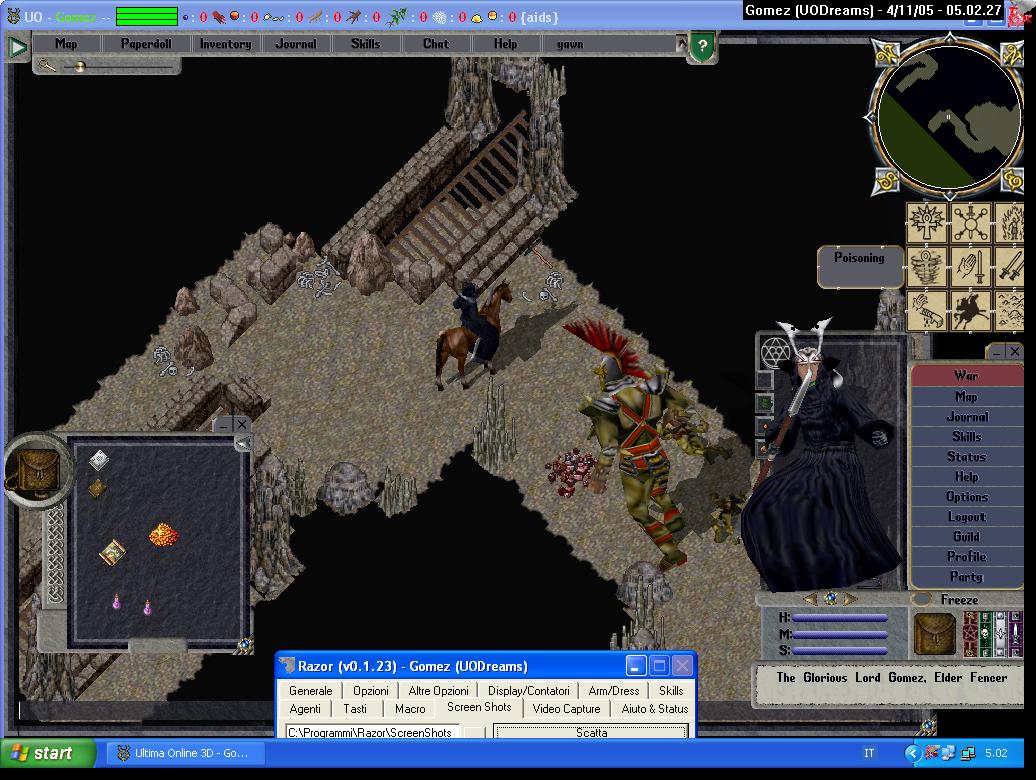Click the red pentagram spellbook icon
1036x780 pixels.
(970, 634)
